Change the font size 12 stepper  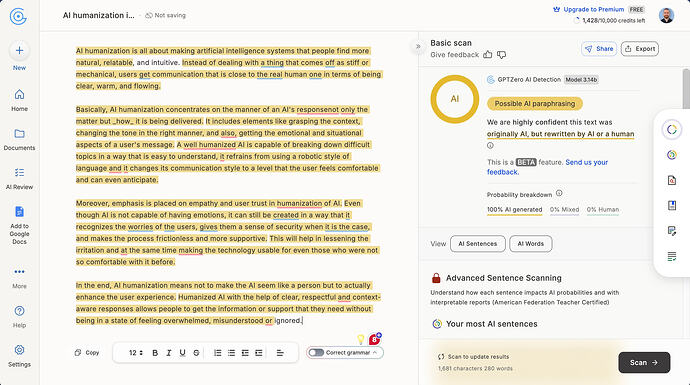[136, 353]
